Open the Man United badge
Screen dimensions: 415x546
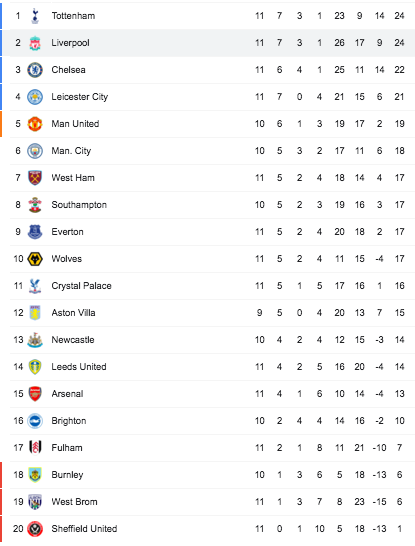[35, 124]
